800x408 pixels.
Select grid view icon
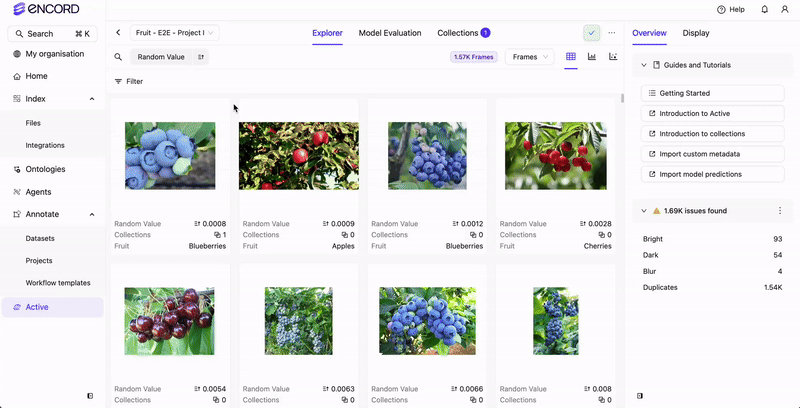(570, 57)
